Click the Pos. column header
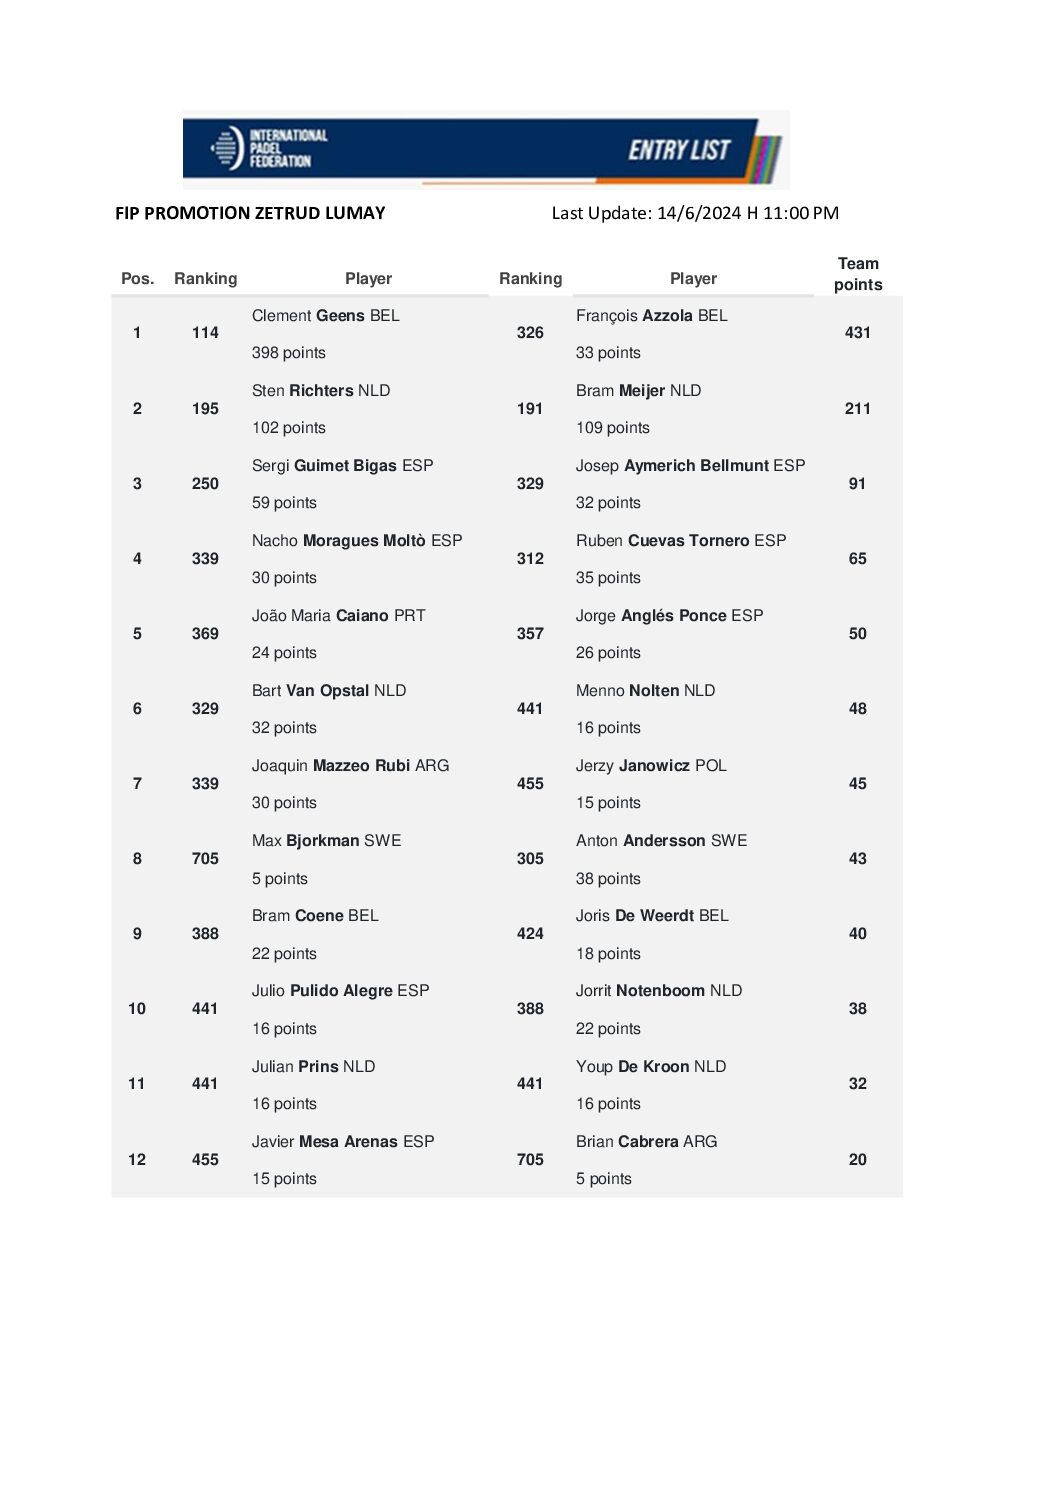 137,279
